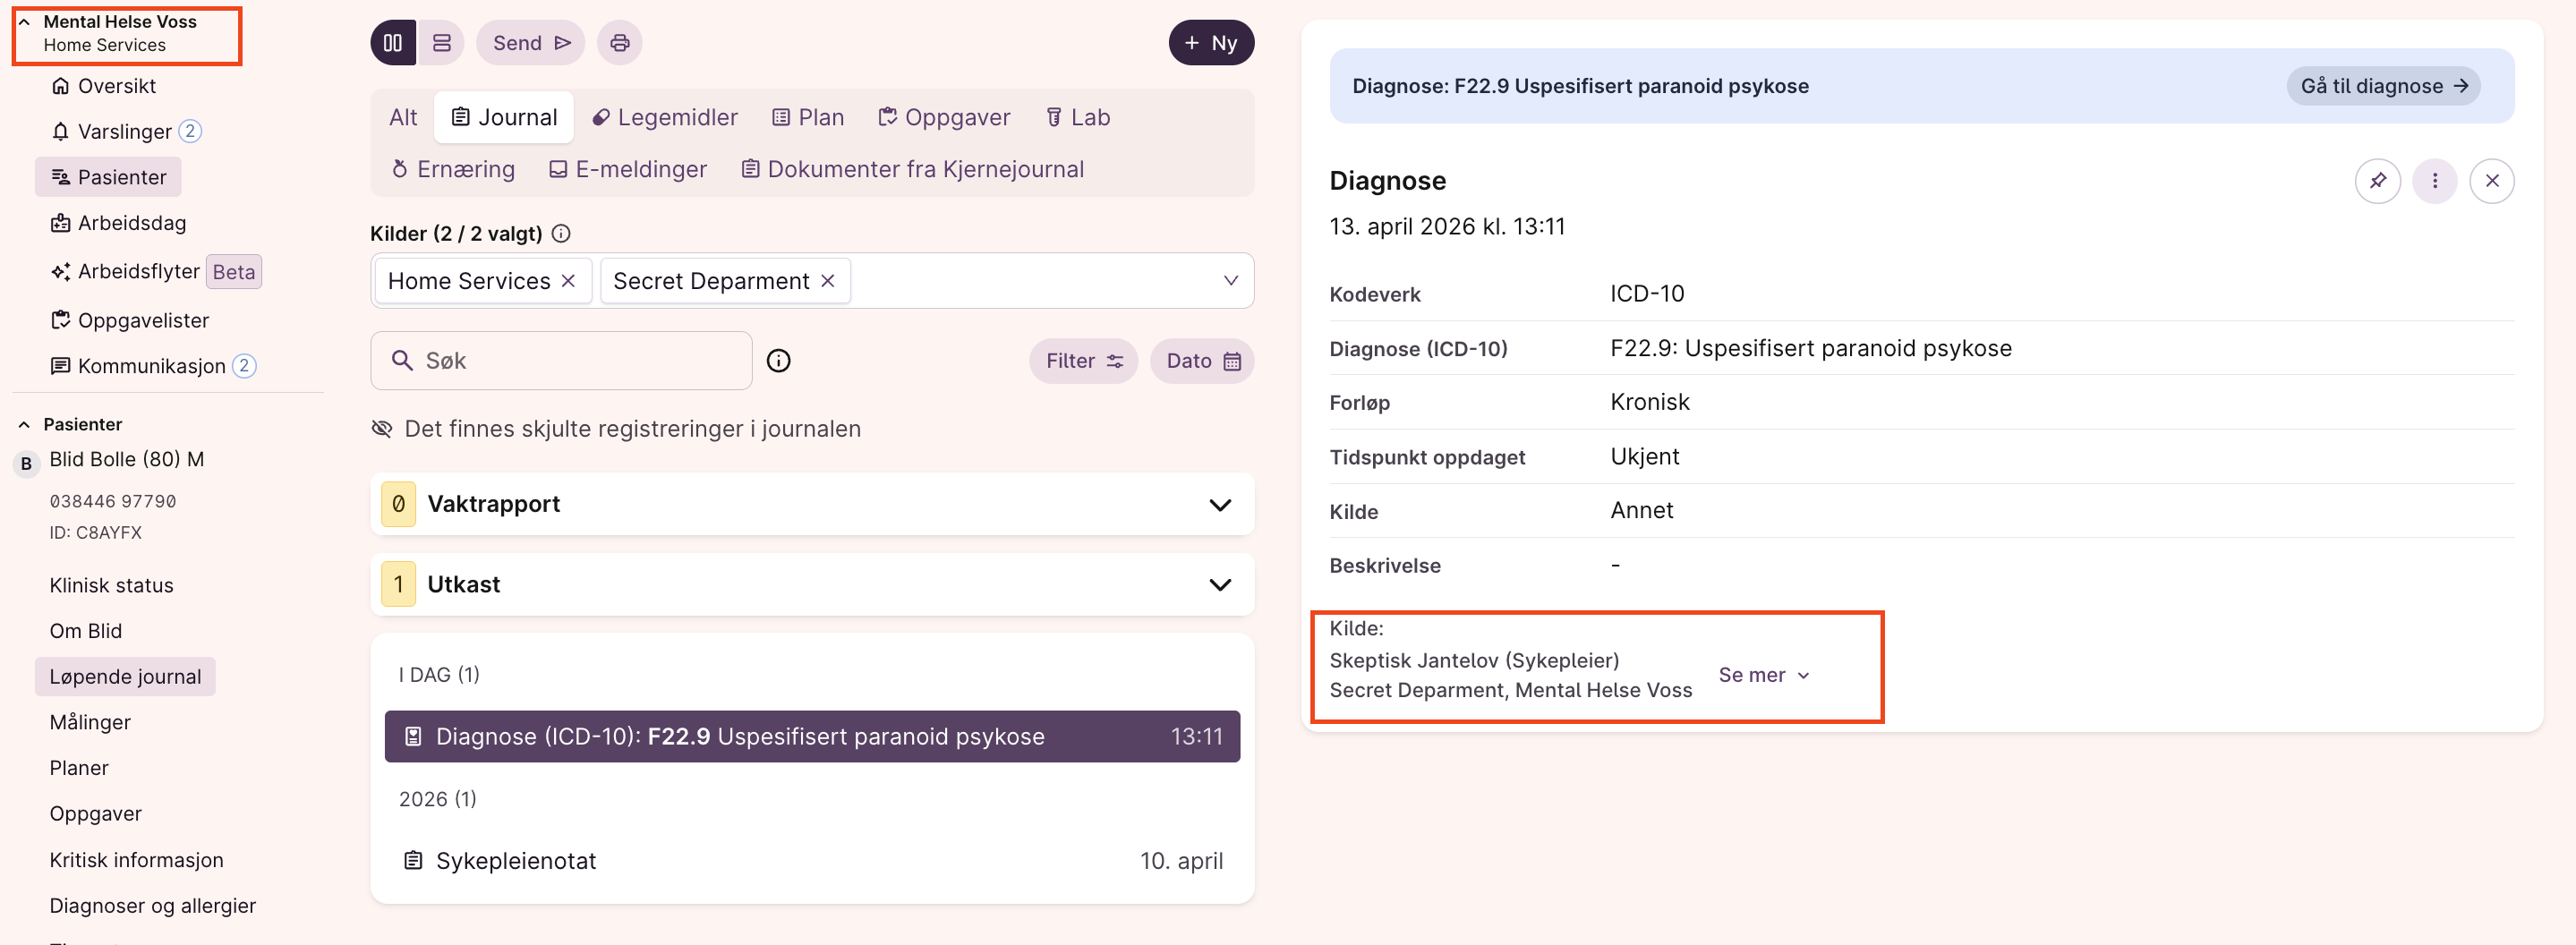Open the Dato calendar picker
2576x945 pixels.
click(x=1202, y=361)
